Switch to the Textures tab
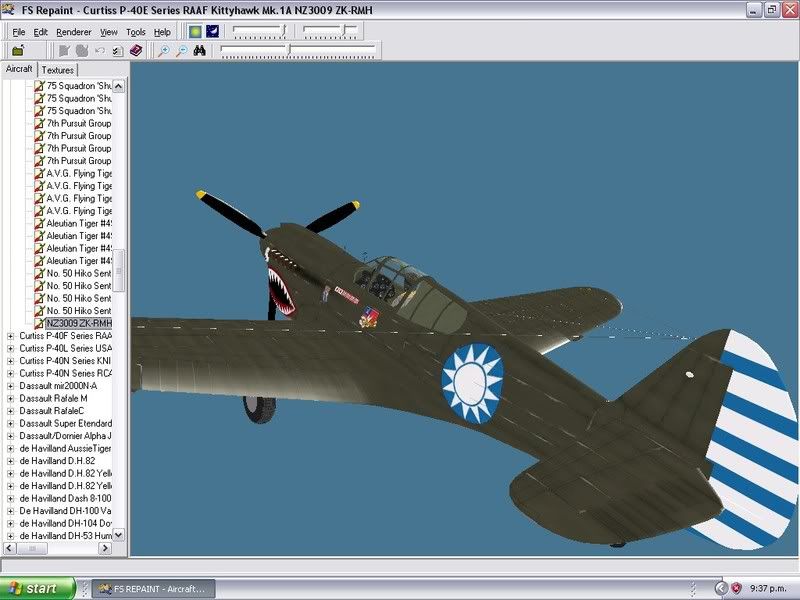Screen dimensions: 800x600 (57, 70)
